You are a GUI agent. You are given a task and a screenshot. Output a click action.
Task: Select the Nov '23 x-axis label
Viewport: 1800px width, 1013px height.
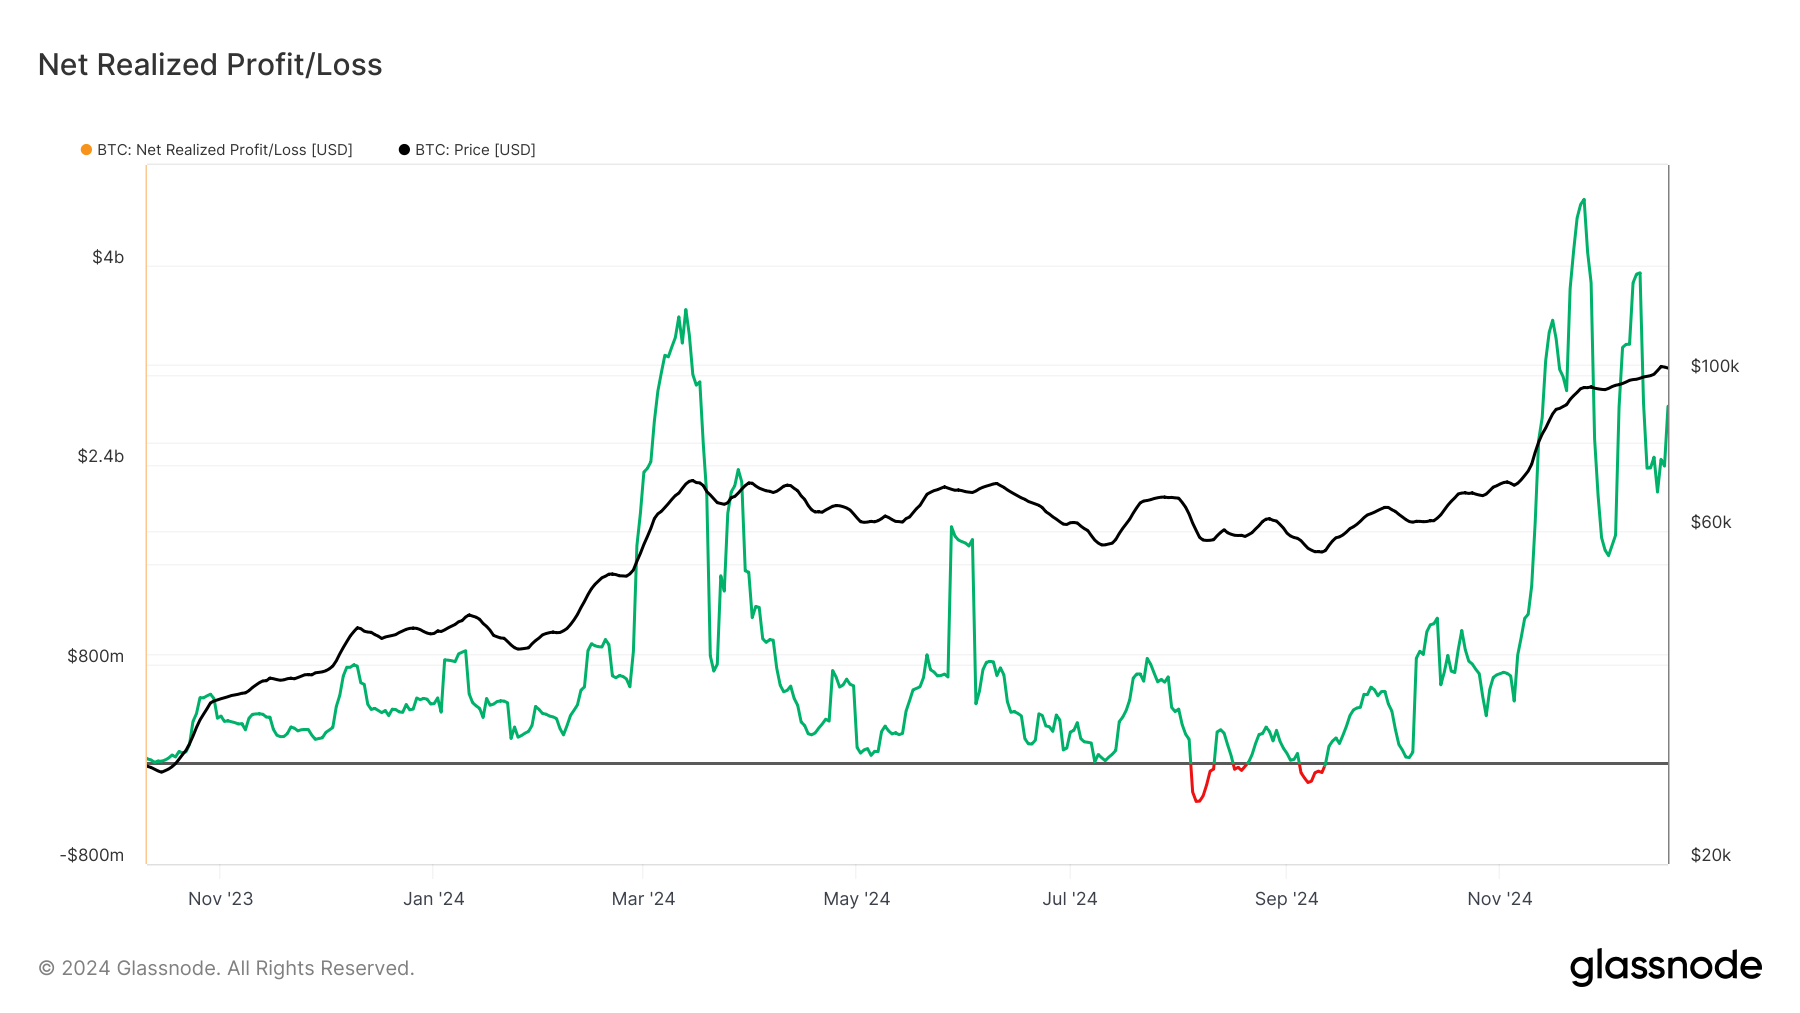point(220,899)
